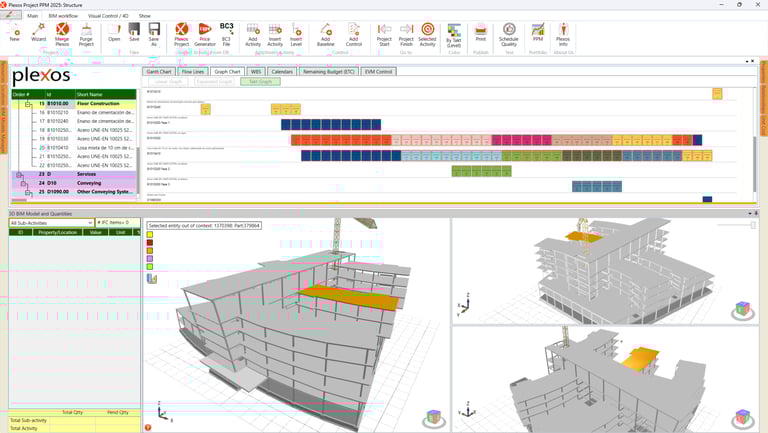768x433 pixels.
Task: Click the middle graph-type button beside Takt Graph
Action: 214,82
